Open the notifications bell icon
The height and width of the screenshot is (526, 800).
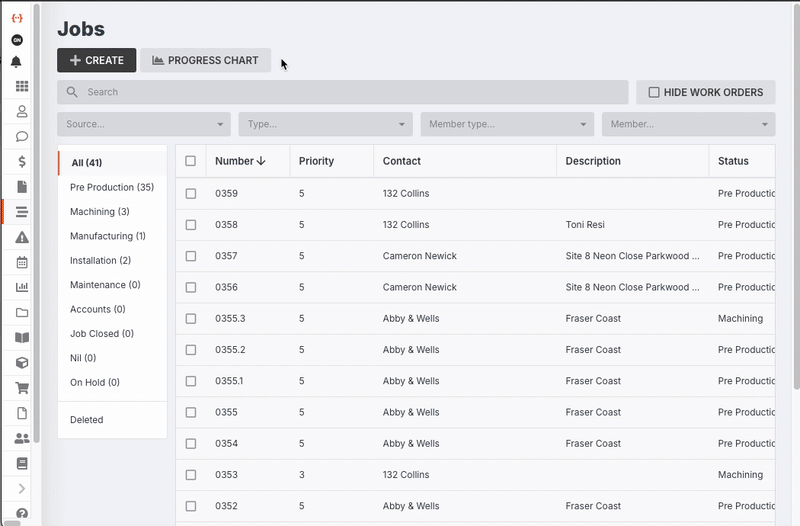[16, 62]
